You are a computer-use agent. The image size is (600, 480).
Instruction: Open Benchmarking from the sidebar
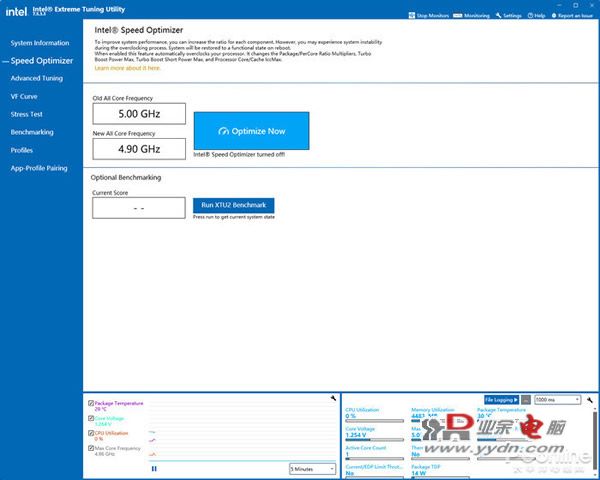32,132
